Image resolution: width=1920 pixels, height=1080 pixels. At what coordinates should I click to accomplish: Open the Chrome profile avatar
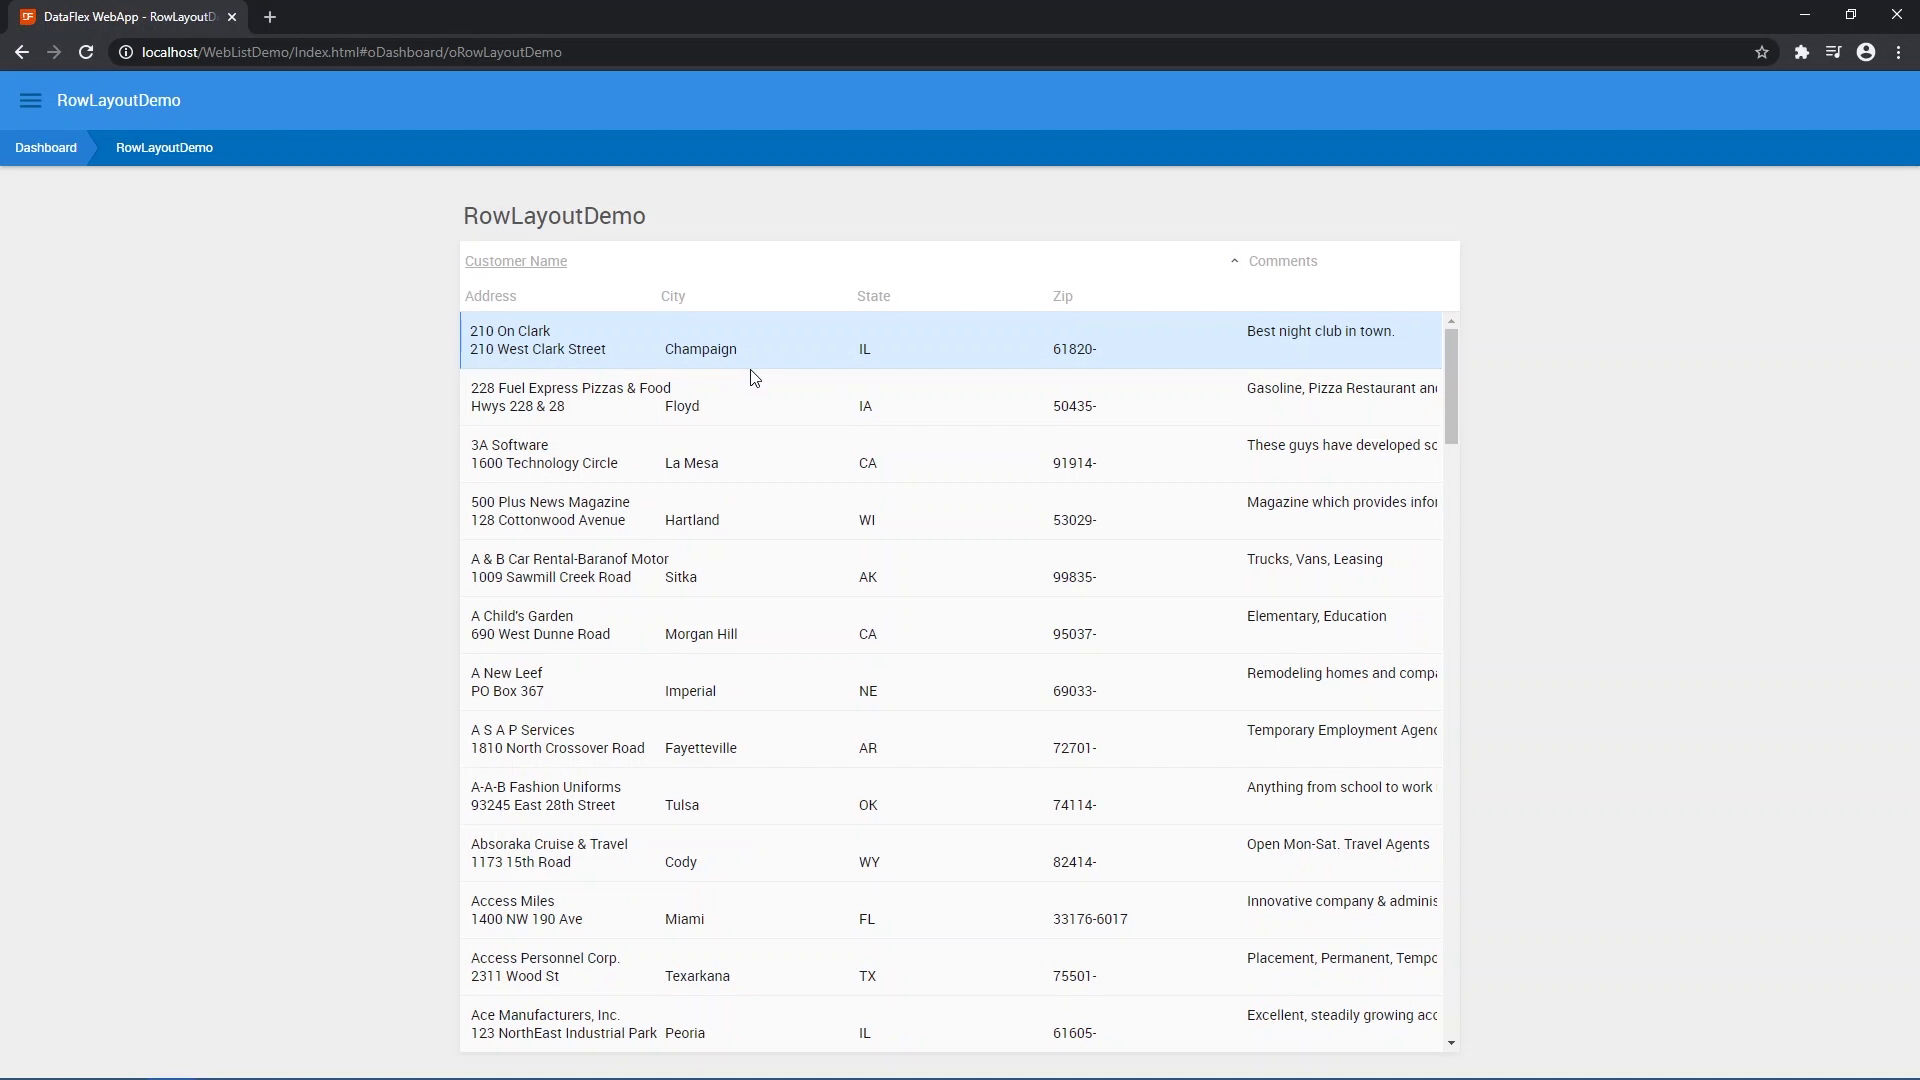pyautogui.click(x=1866, y=52)
